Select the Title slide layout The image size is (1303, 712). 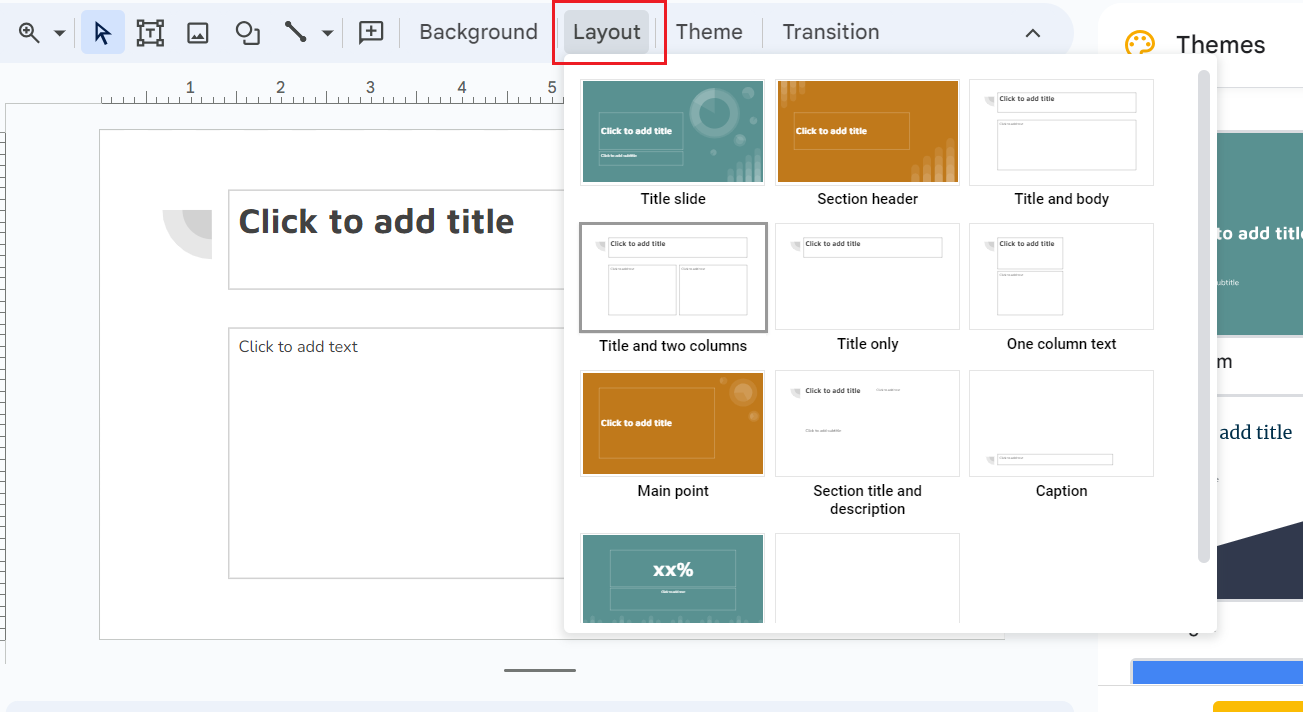(x=672, y=131)
